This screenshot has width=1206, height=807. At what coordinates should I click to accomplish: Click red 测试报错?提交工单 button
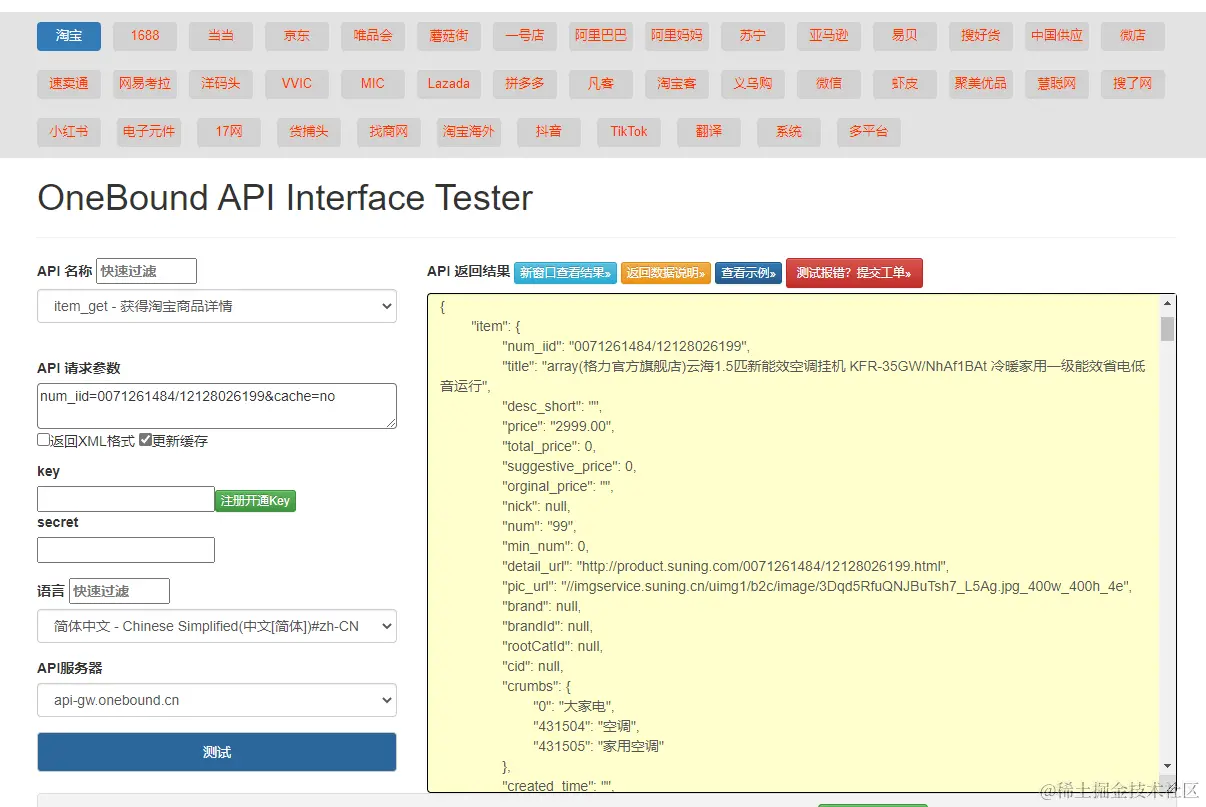click(x=854, y=273)
